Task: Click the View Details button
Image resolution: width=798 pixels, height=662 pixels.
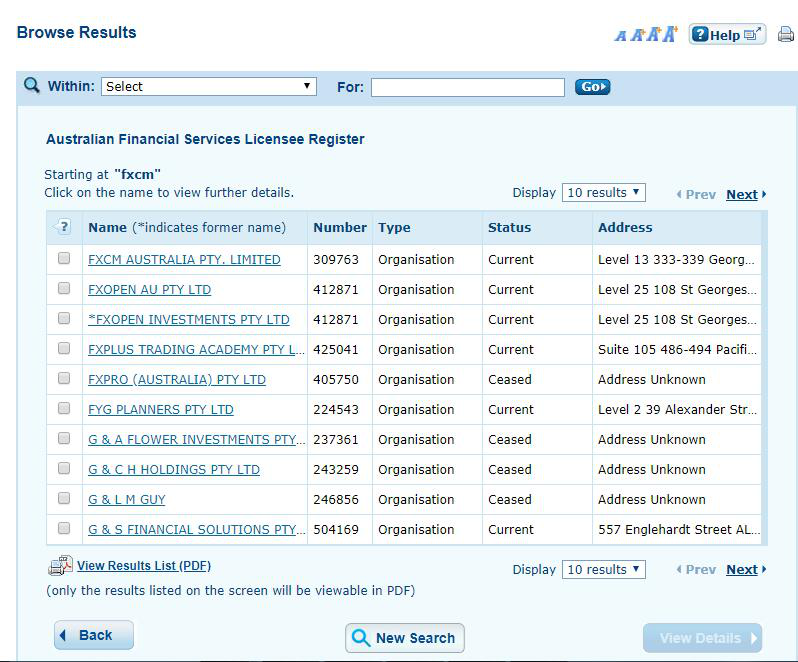Action: pos(702,638)
